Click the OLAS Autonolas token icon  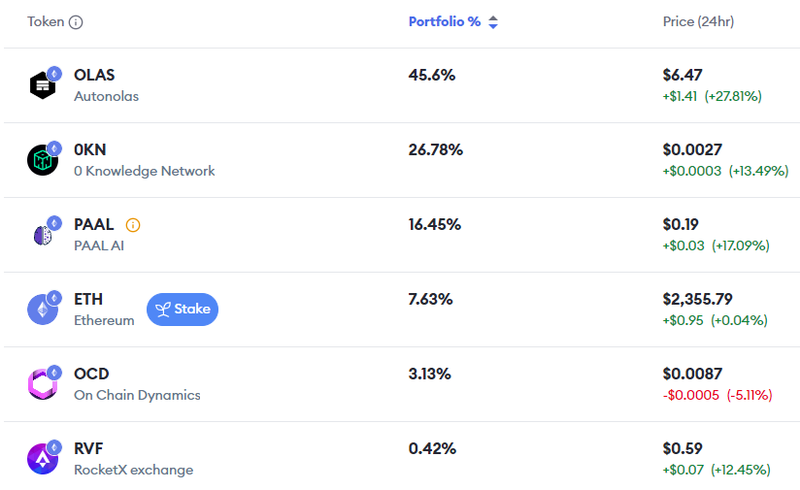point(43,86)
